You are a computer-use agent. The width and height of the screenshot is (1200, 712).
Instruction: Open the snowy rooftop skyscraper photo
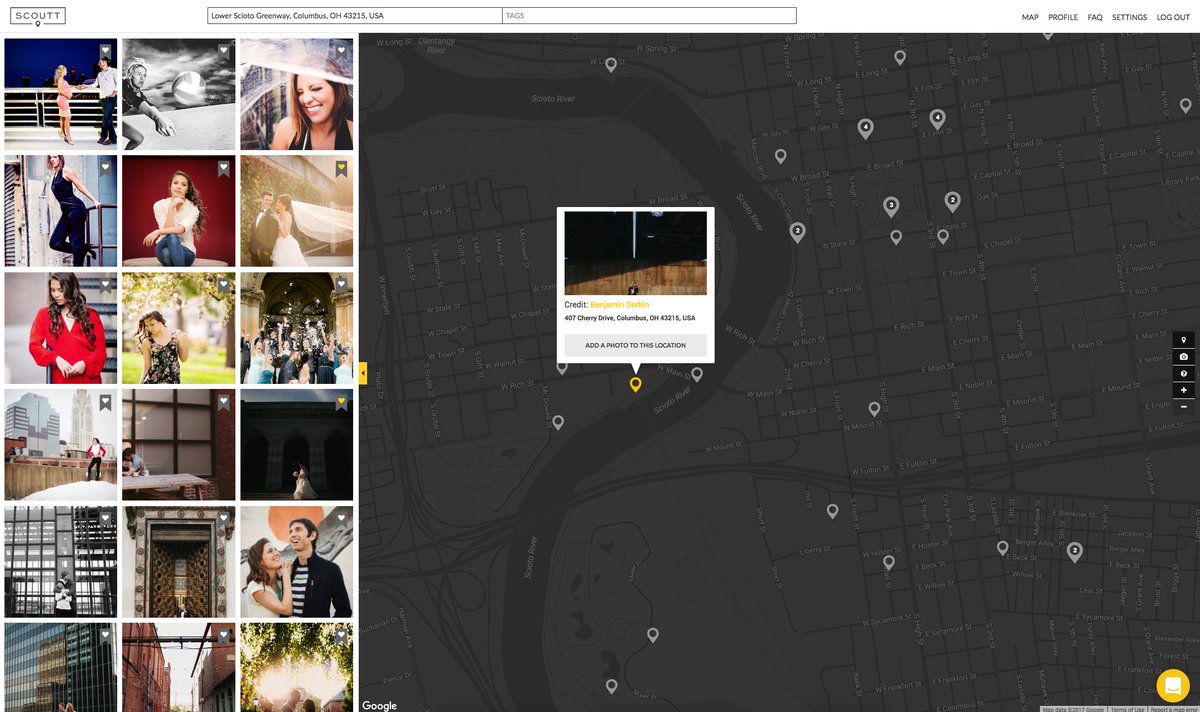point(60,445)
